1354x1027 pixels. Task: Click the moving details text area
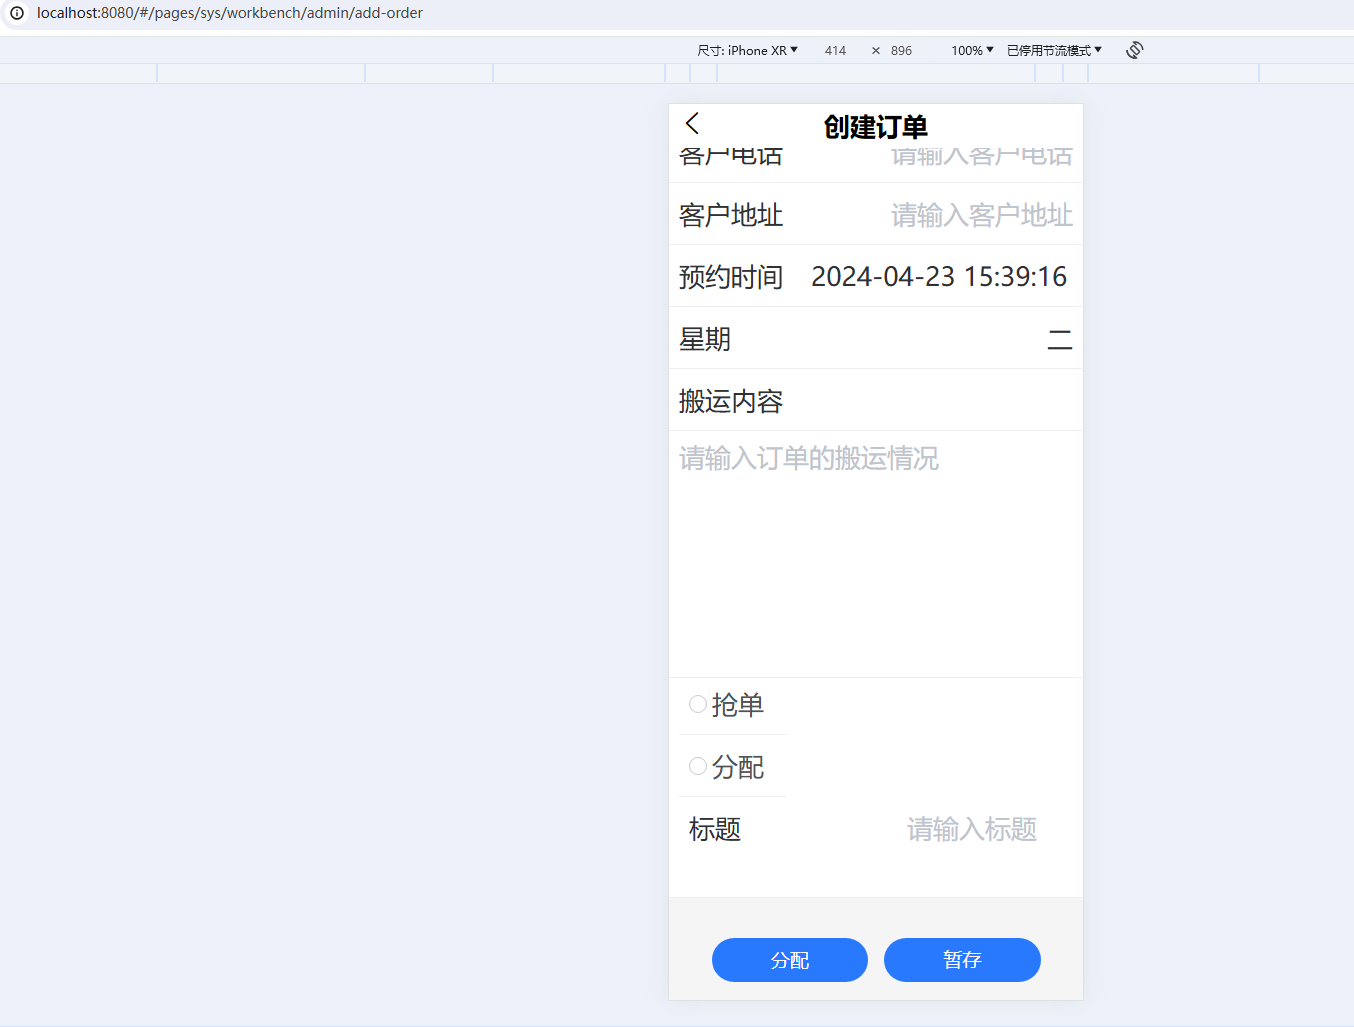click(876, 553)
